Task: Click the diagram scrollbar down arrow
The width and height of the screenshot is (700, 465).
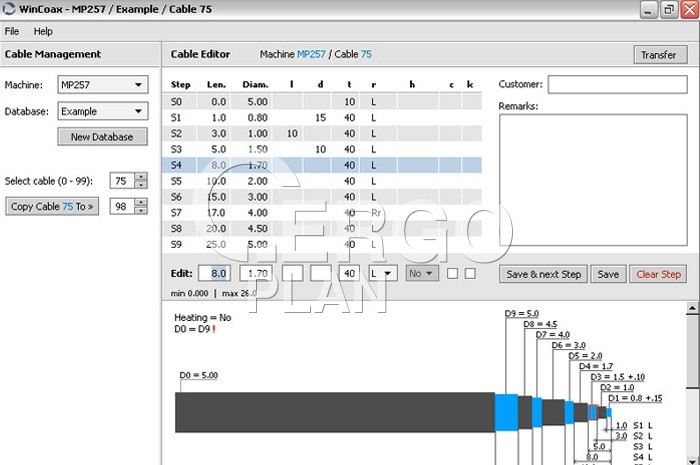Action: click(692, 460)
